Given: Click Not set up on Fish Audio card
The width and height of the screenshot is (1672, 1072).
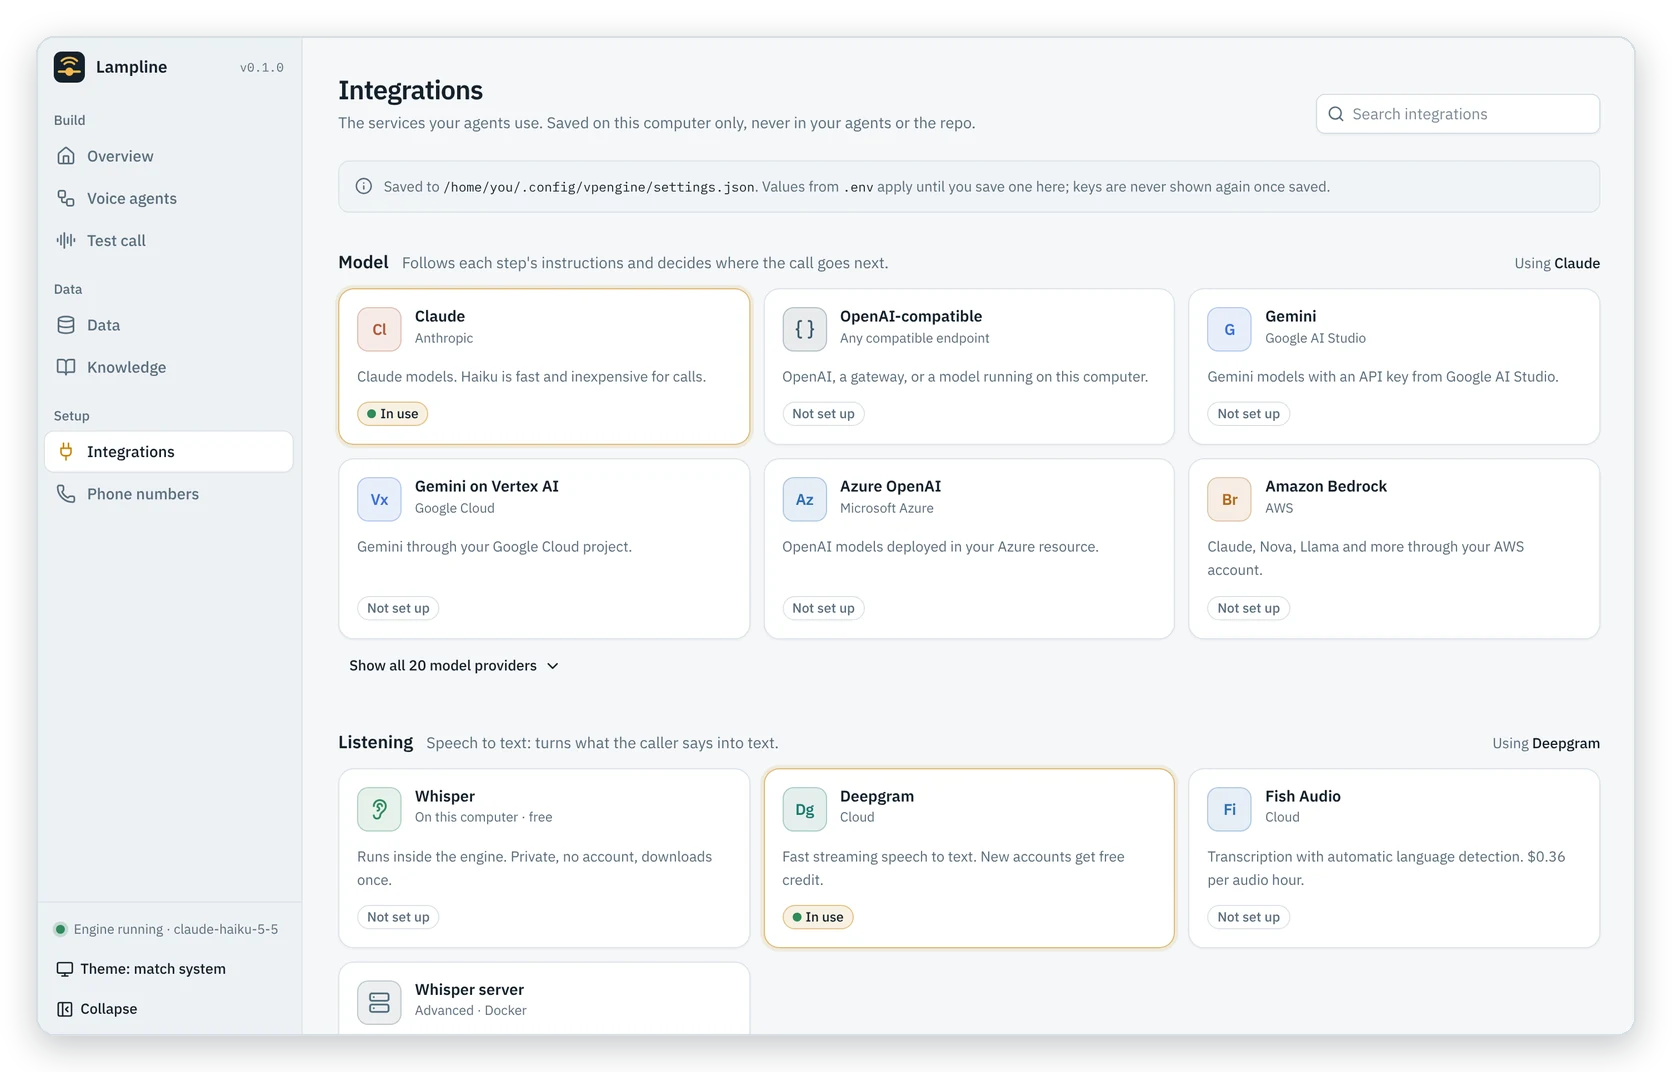Looking at the screenshot, I should pyautogui.click(x=1248, y=917).
